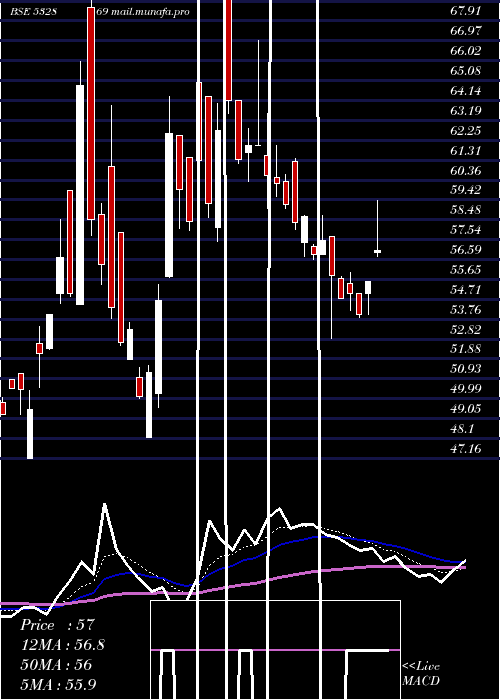Image resolution: width=500 pixels, height=700 pixels.
Task: Click the 56.59 price label
Action: [x=466, y=250]
